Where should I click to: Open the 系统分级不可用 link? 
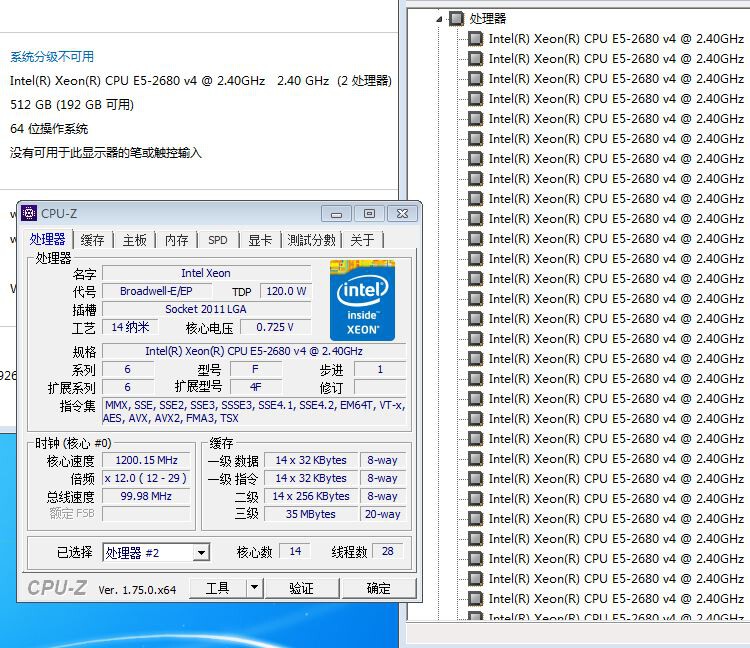point(52,56)
